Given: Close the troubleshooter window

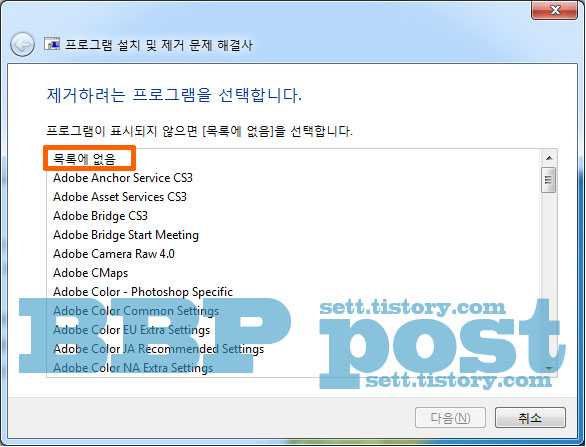Looking at the screenshot, I should (555, 10).
